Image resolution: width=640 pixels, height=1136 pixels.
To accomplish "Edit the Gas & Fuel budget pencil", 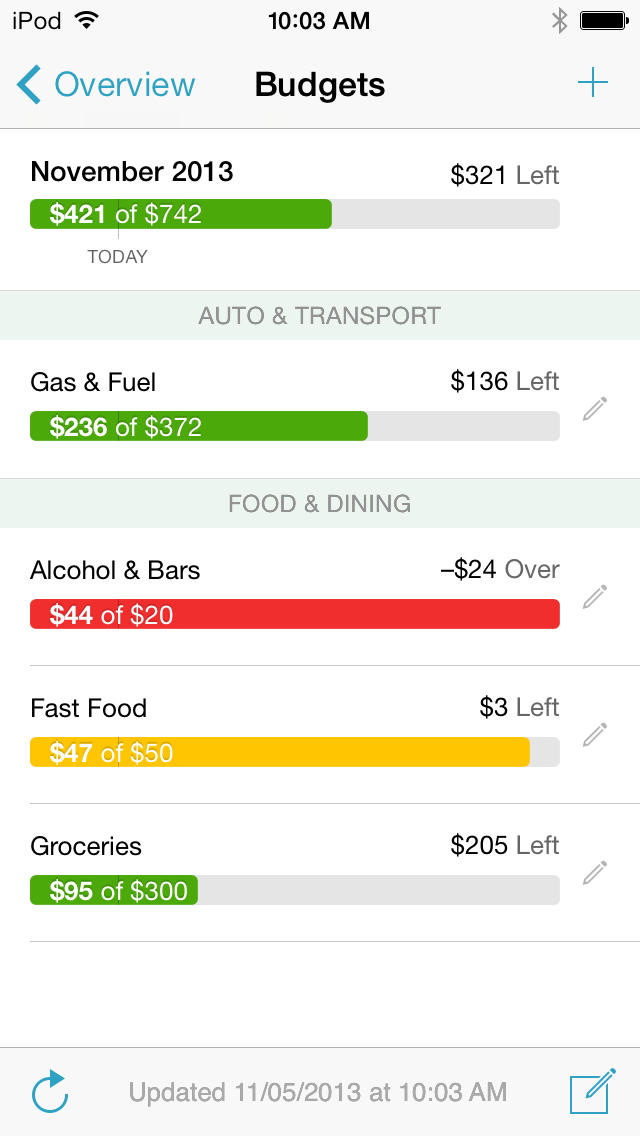I will 595,408.
